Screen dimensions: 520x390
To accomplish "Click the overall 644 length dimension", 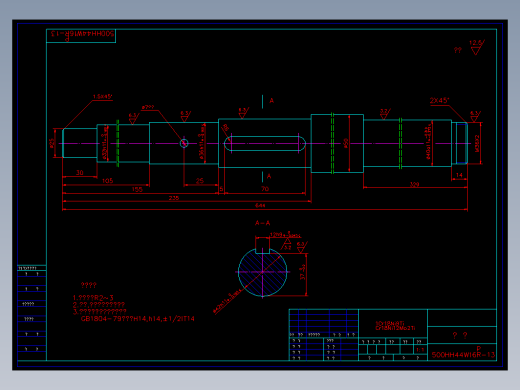I will click(260, 205).
